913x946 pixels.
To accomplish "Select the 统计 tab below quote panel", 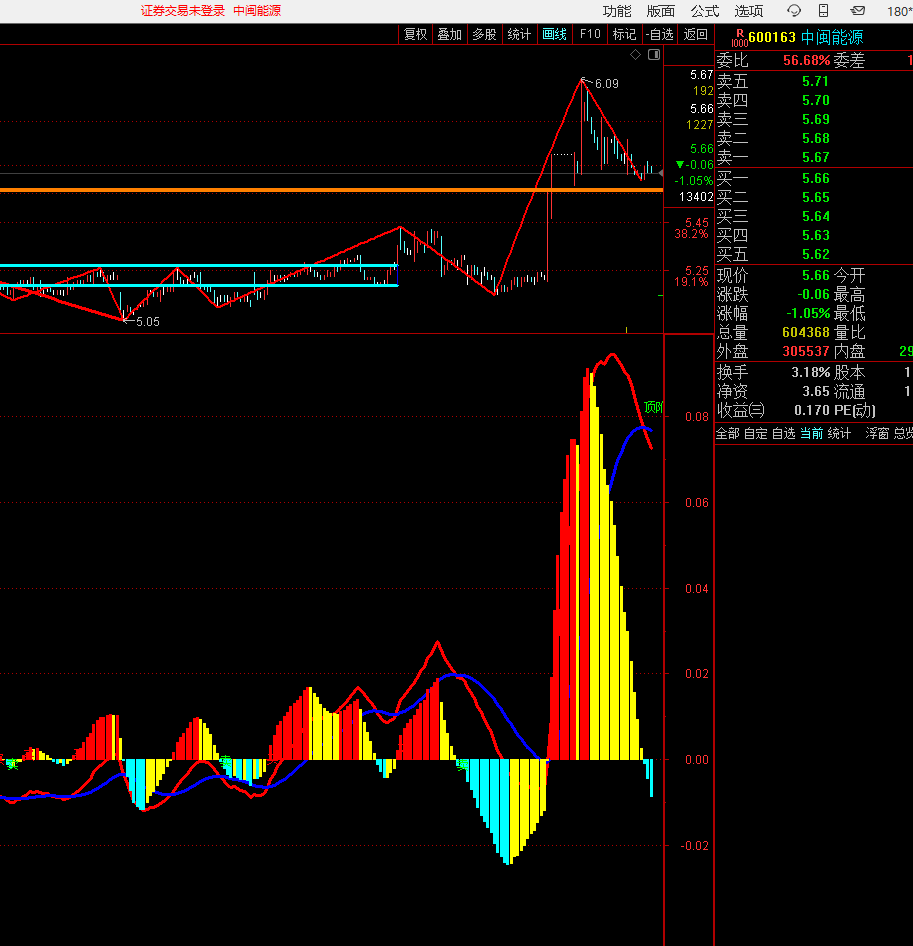I will point(839,433).
